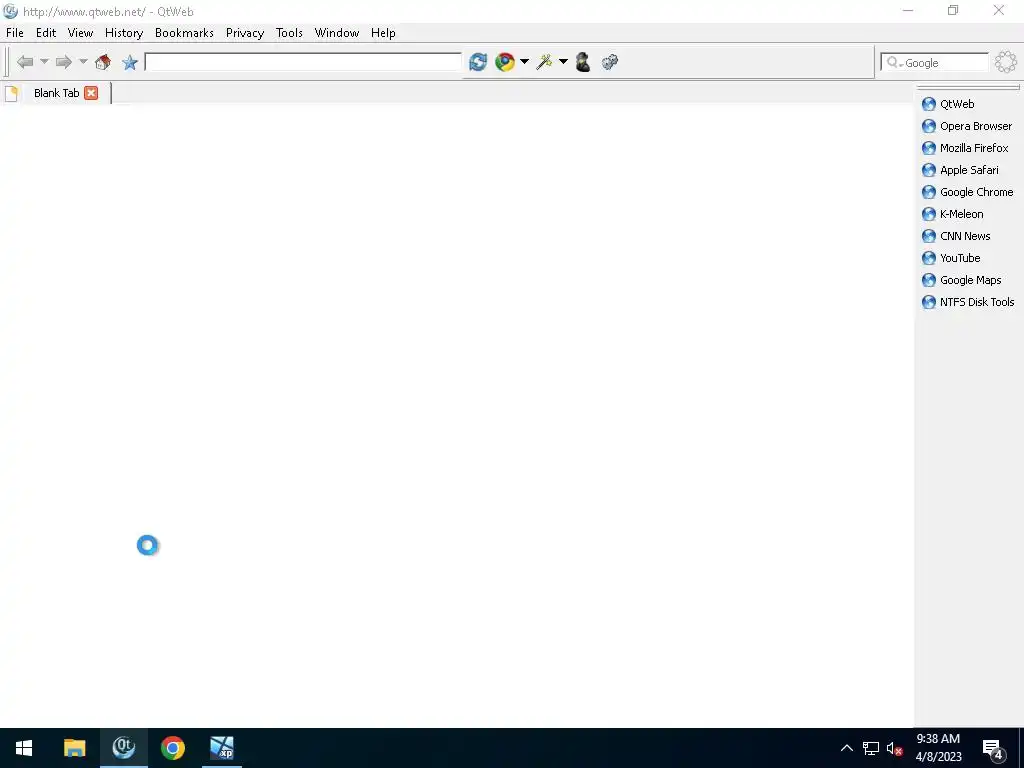Toggle private browsing spy icon
1024x768 pixels.
click(x=583, y=62)
